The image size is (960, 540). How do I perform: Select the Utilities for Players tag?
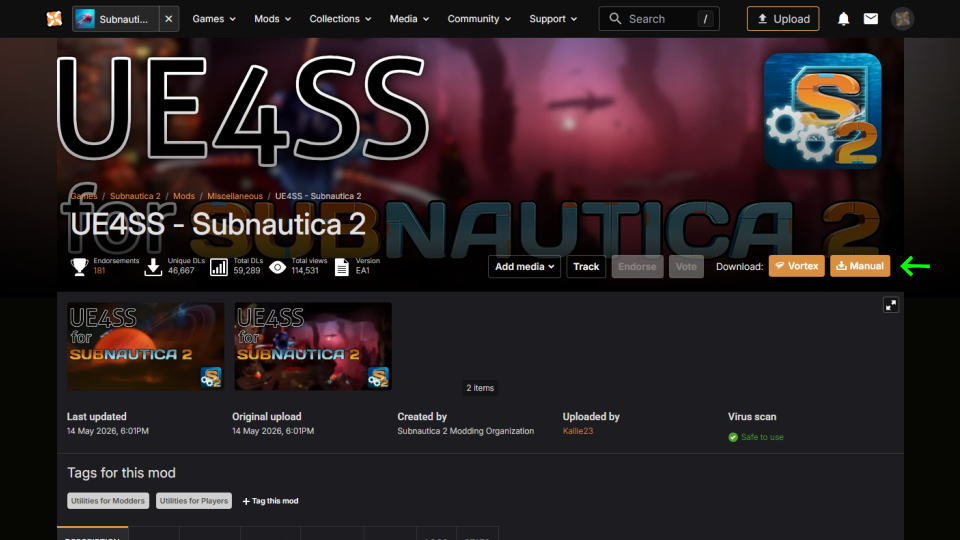193,501
